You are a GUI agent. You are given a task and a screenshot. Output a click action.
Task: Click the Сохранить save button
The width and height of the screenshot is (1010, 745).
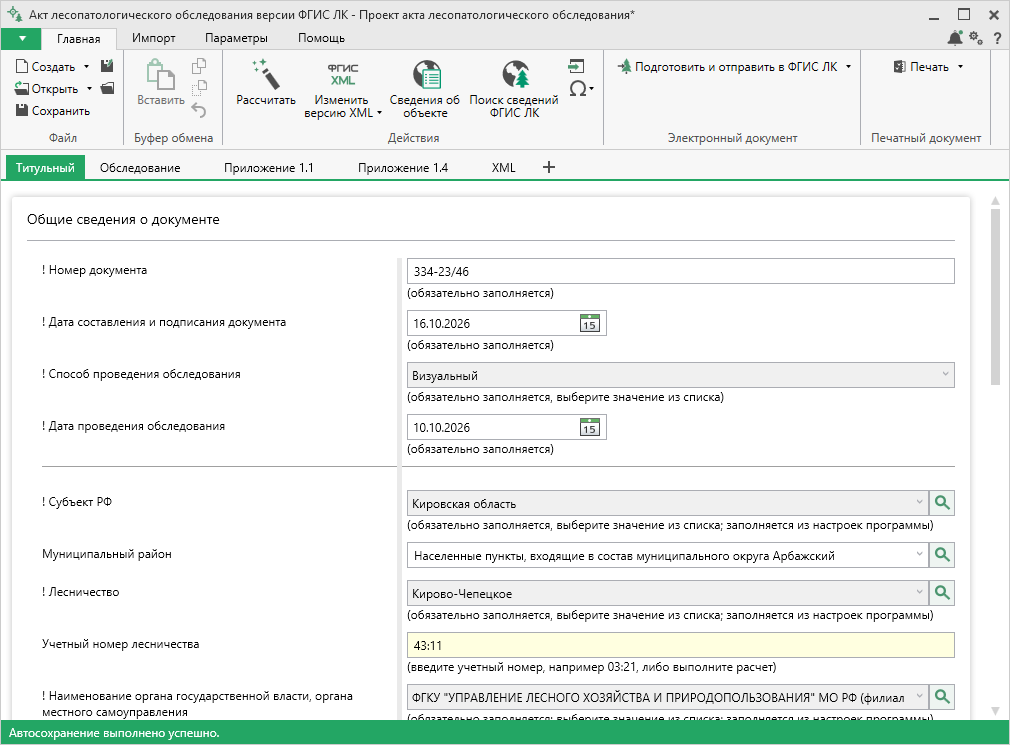pyautogui.click(x=53, y=111)
